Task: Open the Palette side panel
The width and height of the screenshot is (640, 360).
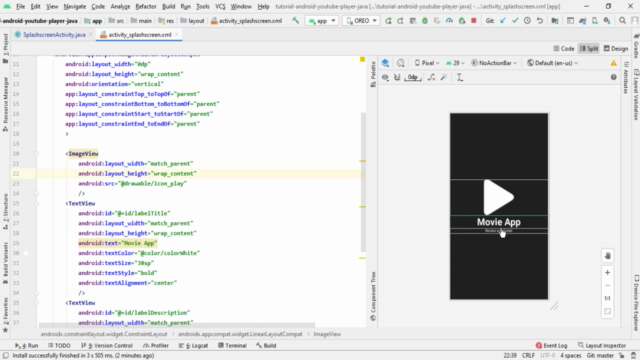Action: click(373, 74)
